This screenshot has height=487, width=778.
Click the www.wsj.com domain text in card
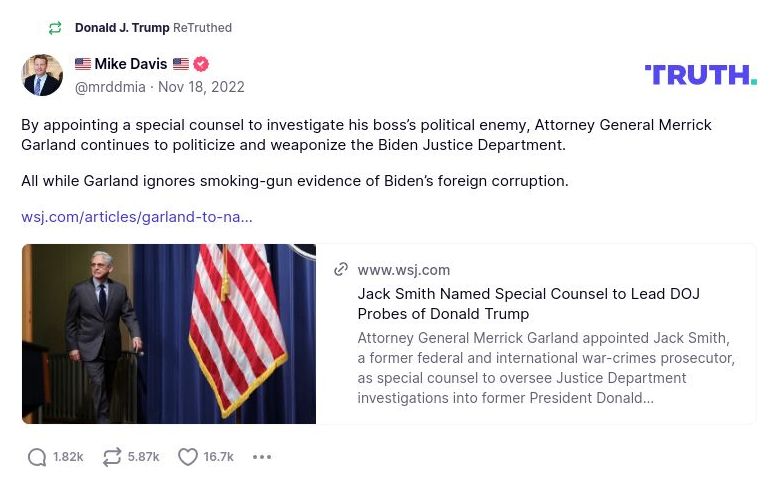(x=404, y=269)
